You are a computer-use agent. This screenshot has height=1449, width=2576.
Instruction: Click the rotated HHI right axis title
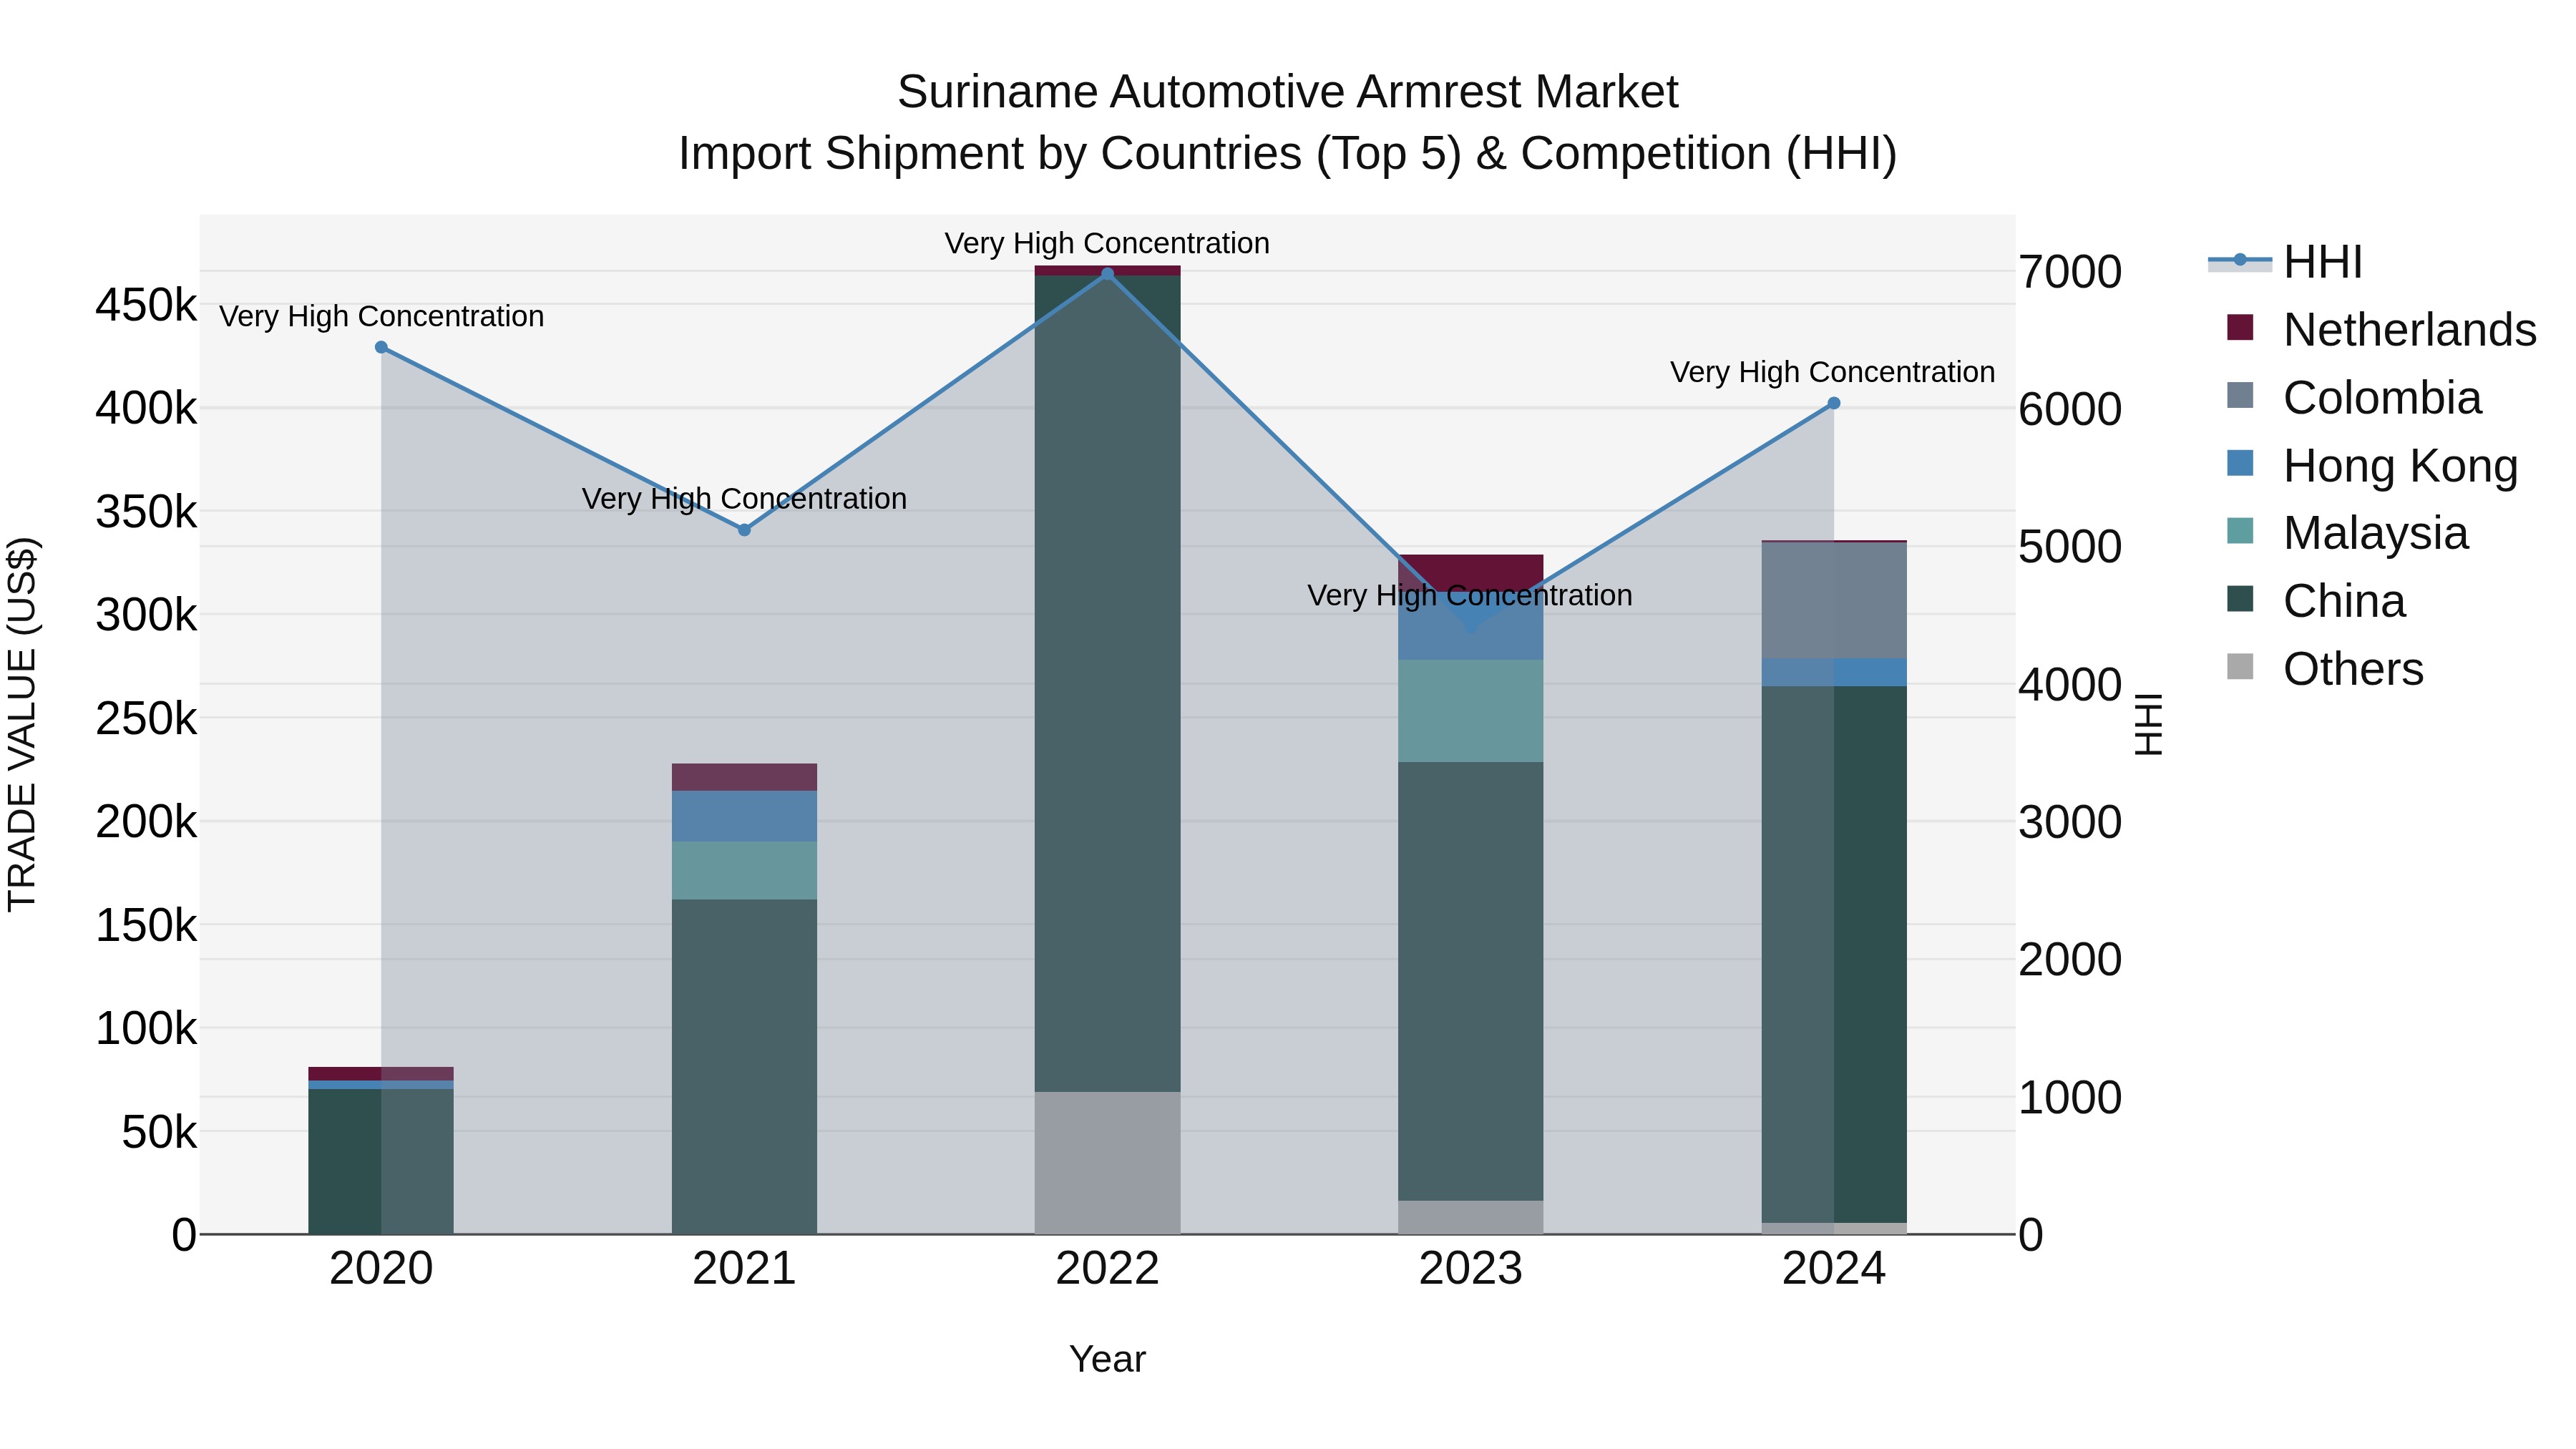[2148, 724]
